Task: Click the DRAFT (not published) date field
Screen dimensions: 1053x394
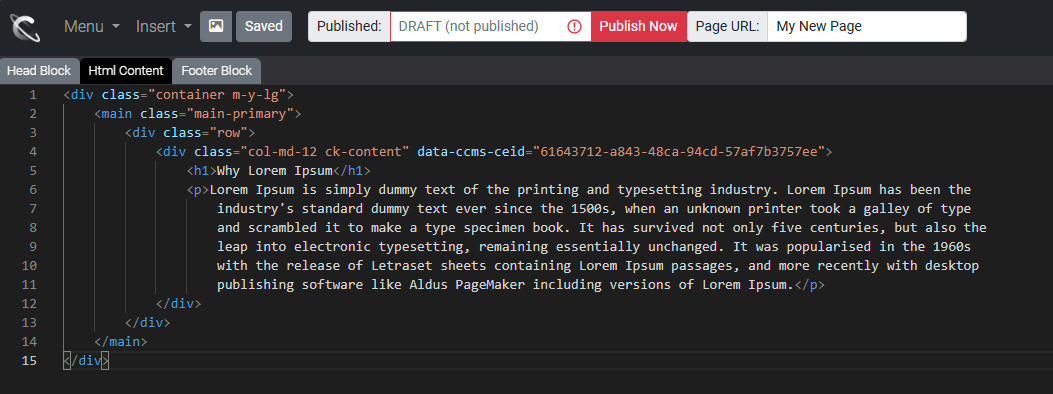Action: coord(490,26)
